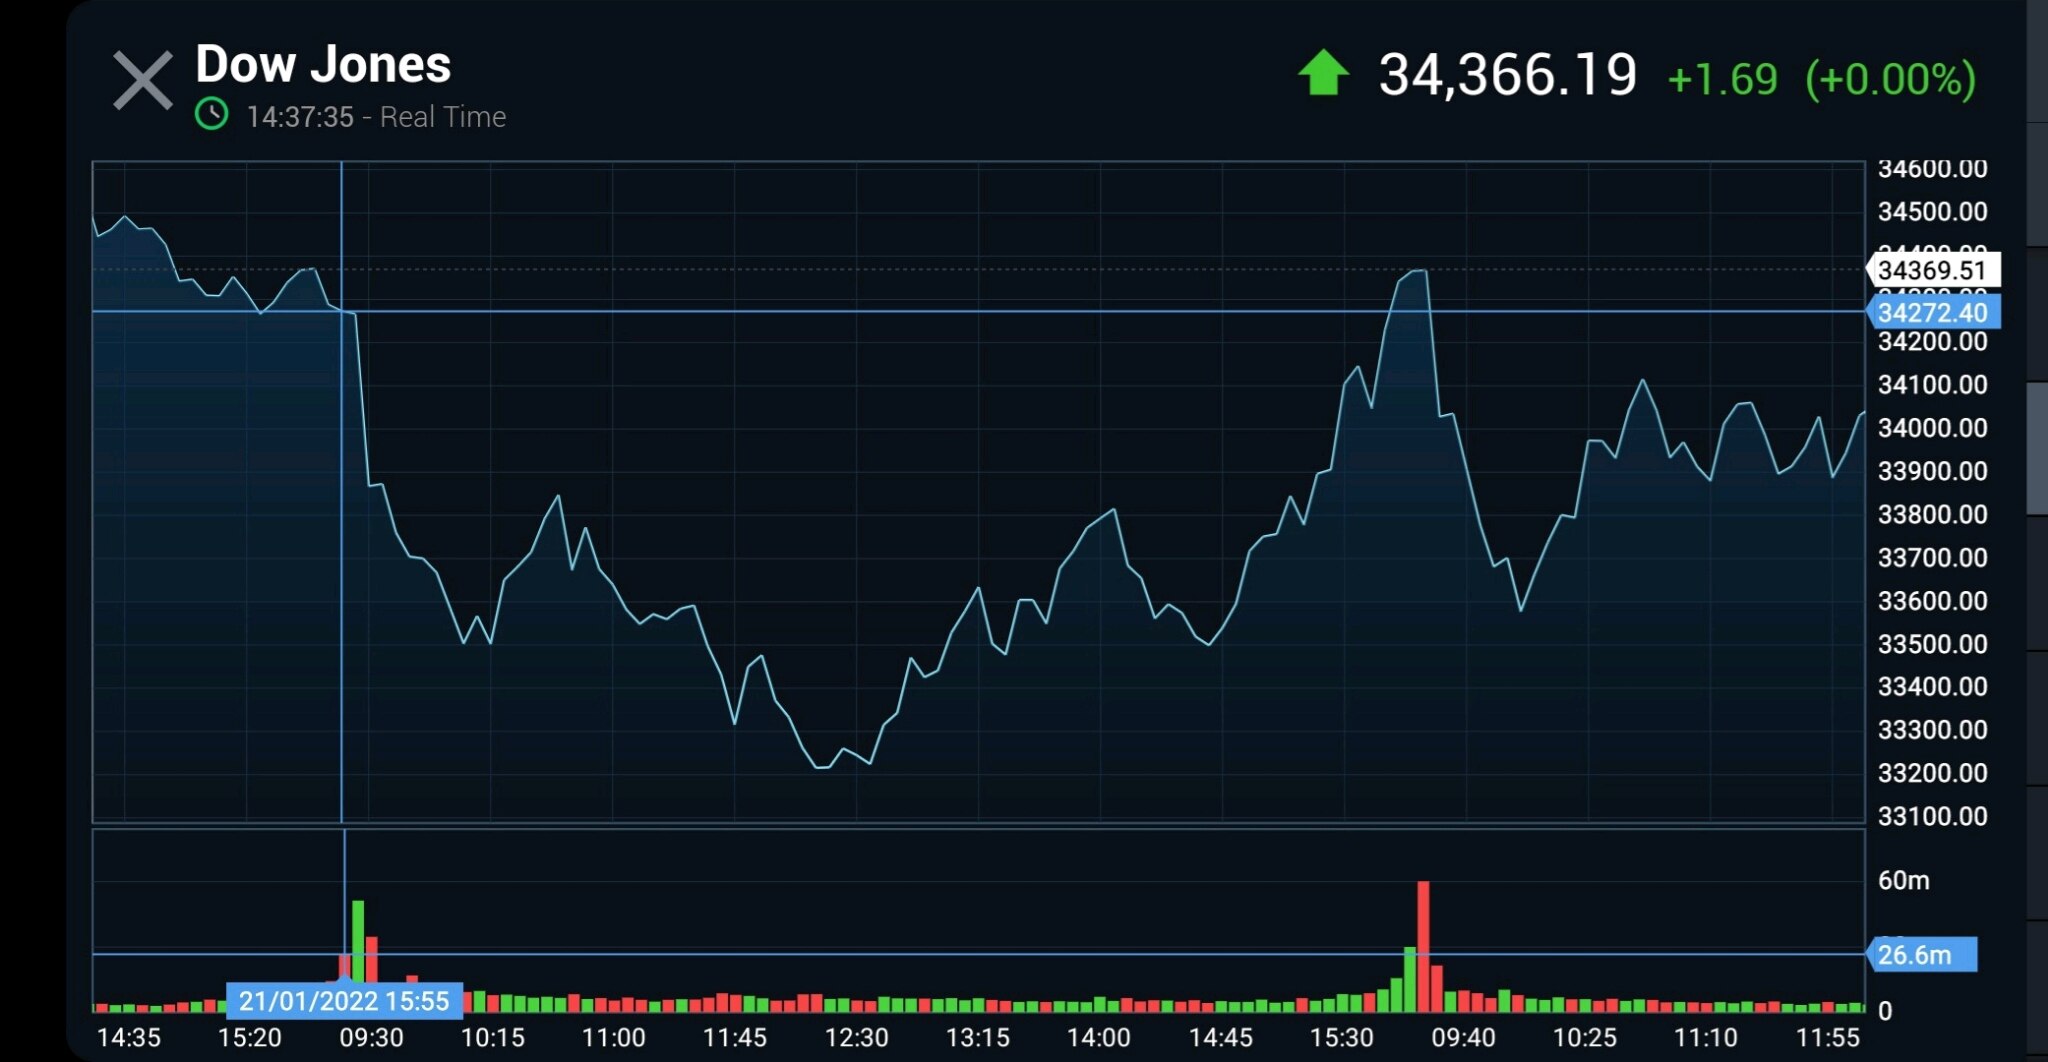The height and width of the screenshot is (1062, 2048).
Task: Click the 33200.00 price axis label
Action: click(x=1932, y=773)
